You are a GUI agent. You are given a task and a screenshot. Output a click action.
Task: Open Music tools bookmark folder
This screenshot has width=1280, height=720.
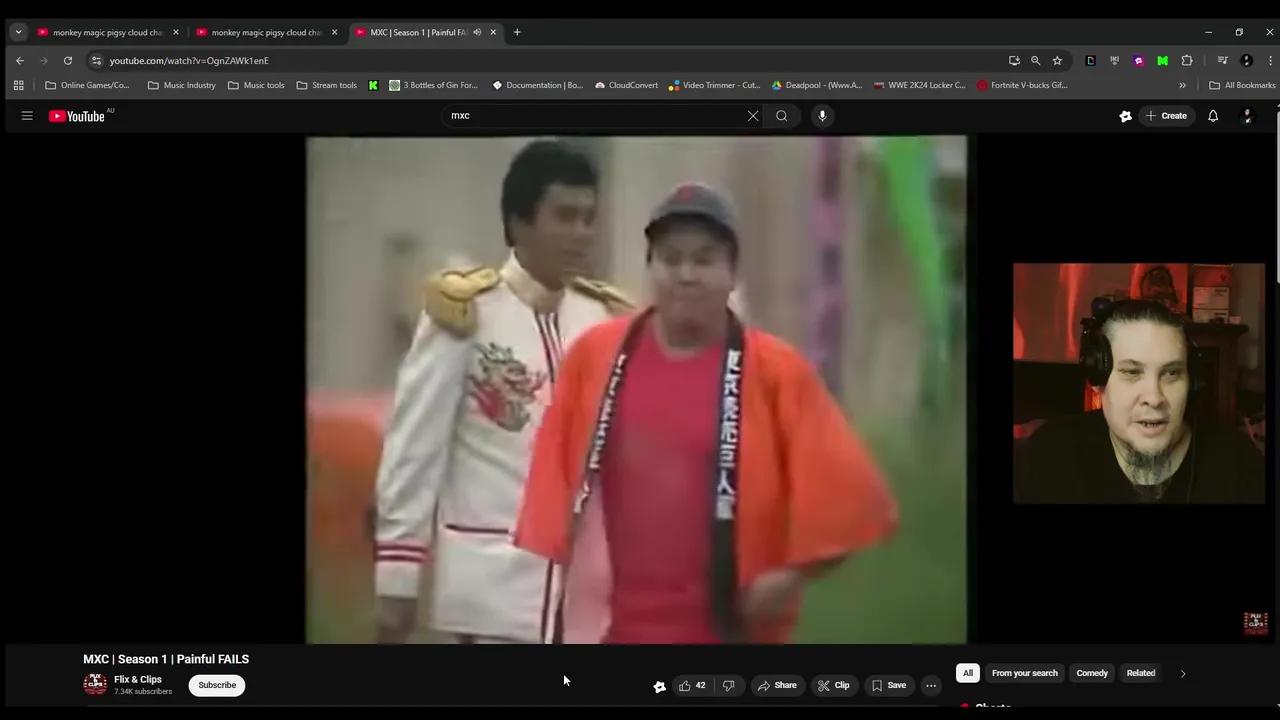[x=256, y=85]
